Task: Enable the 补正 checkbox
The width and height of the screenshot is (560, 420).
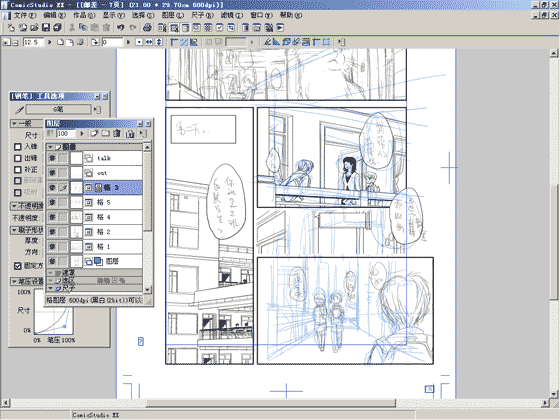Action: [x=18, y=170]
